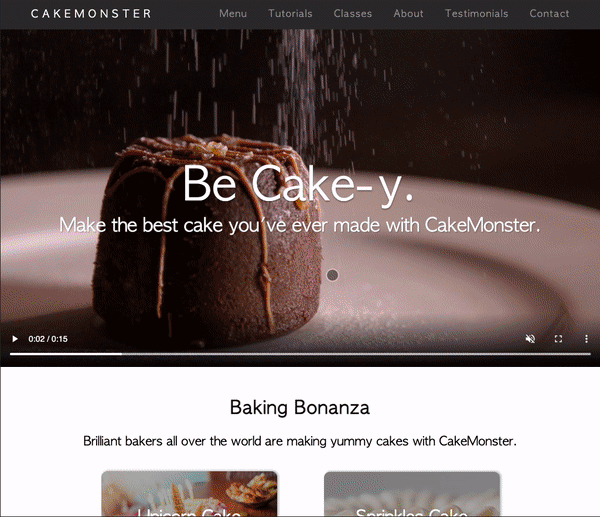This screenshot has height=517, width=600.
Task: Go to Tutorials page
Action: 290,14
